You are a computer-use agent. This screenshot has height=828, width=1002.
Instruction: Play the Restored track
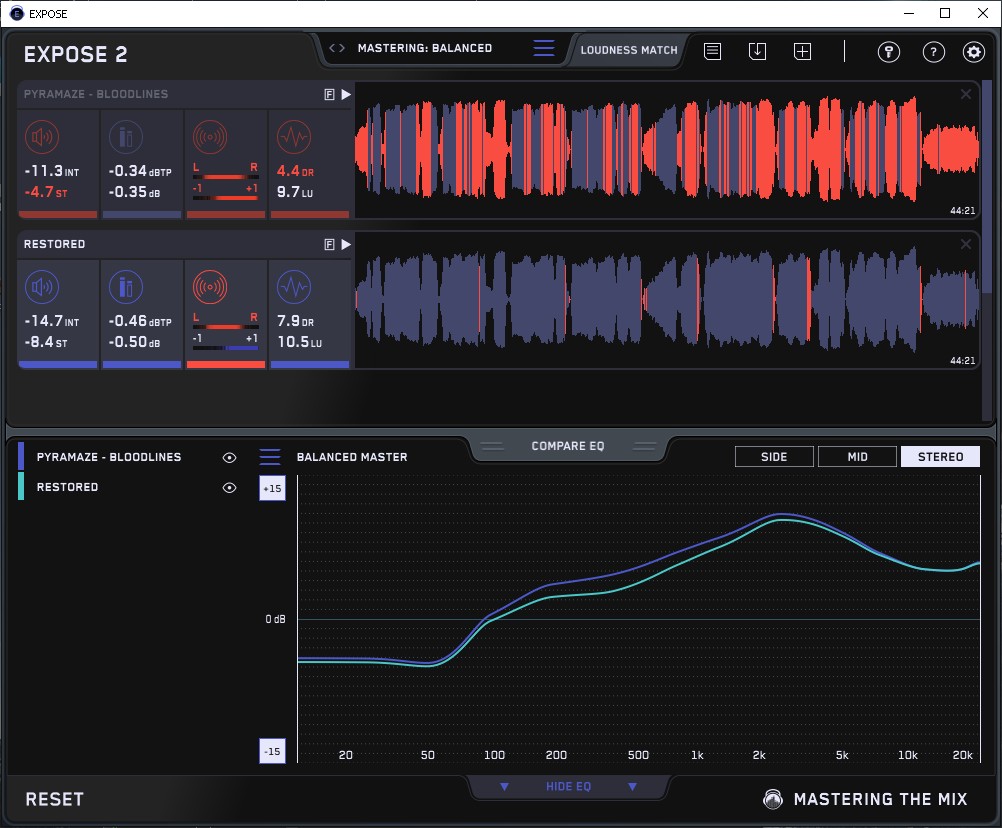tap(346, 244)
